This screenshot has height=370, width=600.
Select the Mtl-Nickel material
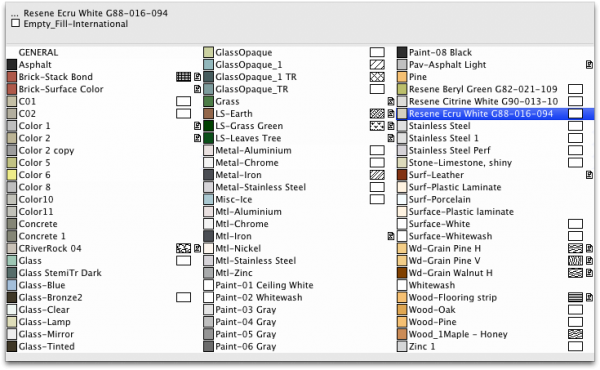pyautogui.click(x=238, y=248)
